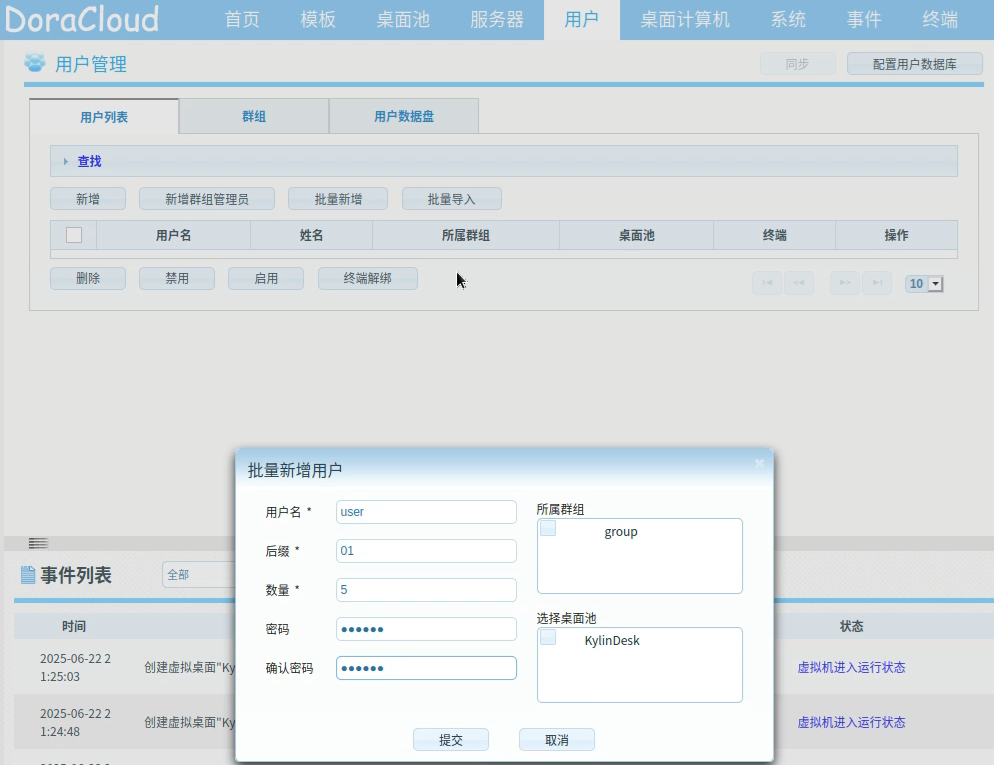Switch to the 群组 tab
The width and height of the screenshot is (994, 765).
click(253, 115)
